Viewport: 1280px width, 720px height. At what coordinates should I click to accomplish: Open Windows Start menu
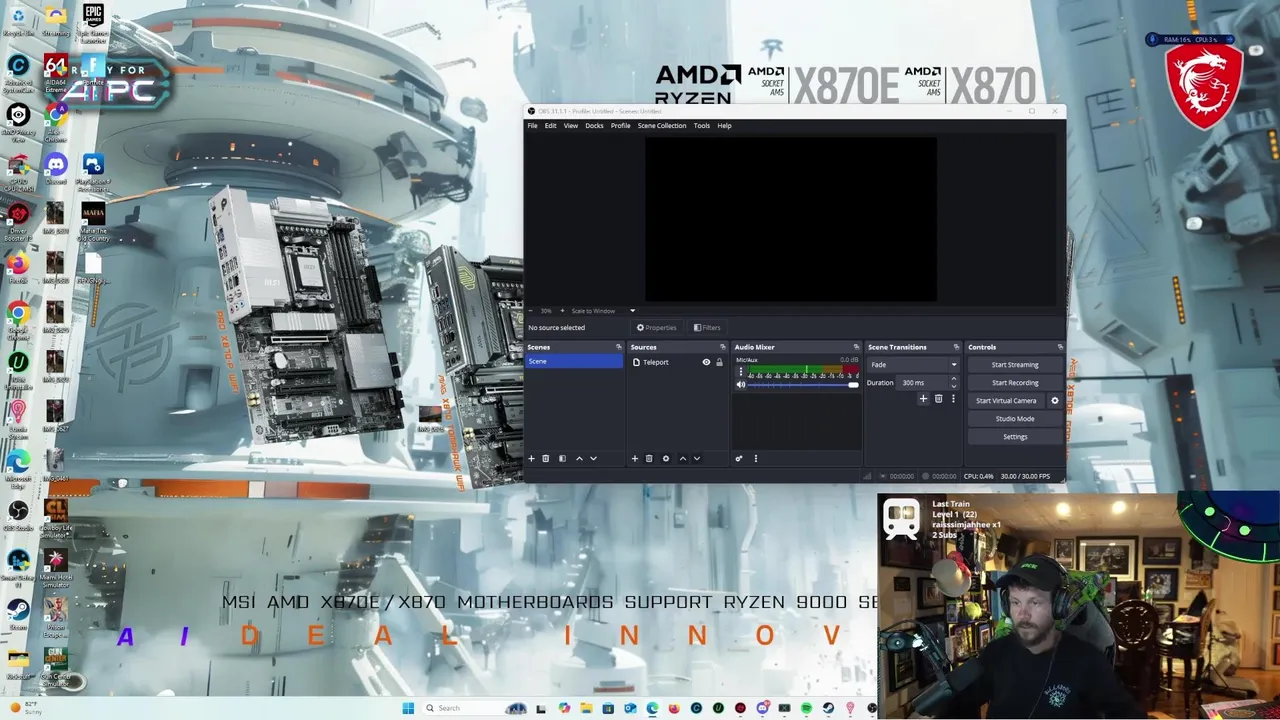click(408, 708)
